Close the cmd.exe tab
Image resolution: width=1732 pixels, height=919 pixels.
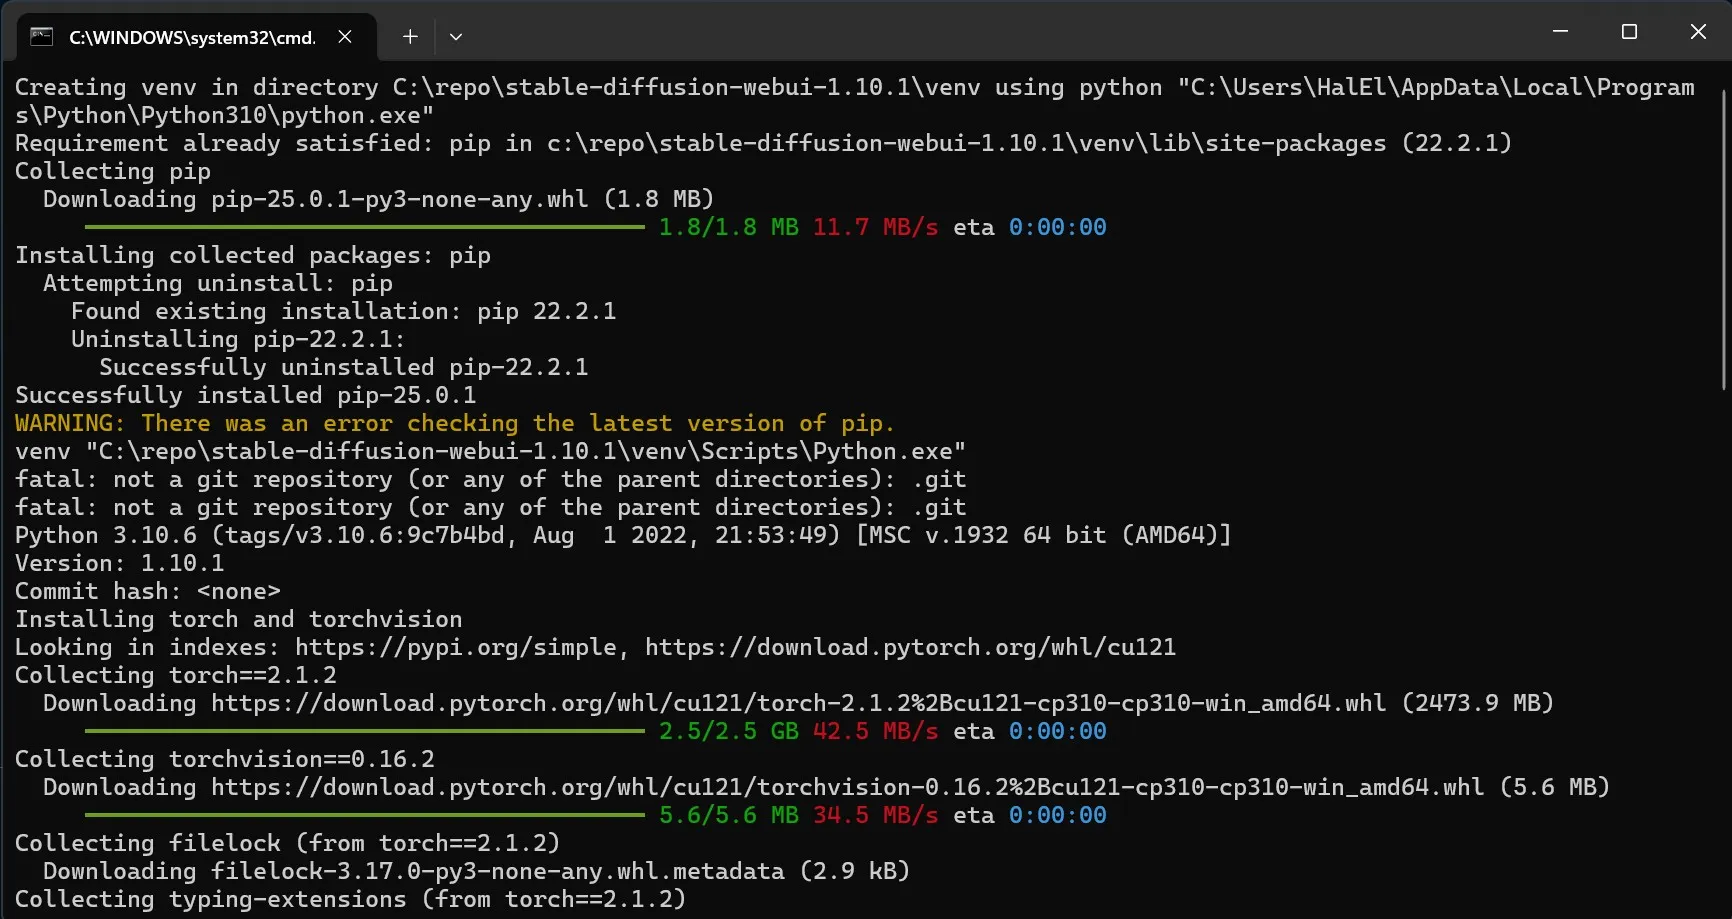345,37
